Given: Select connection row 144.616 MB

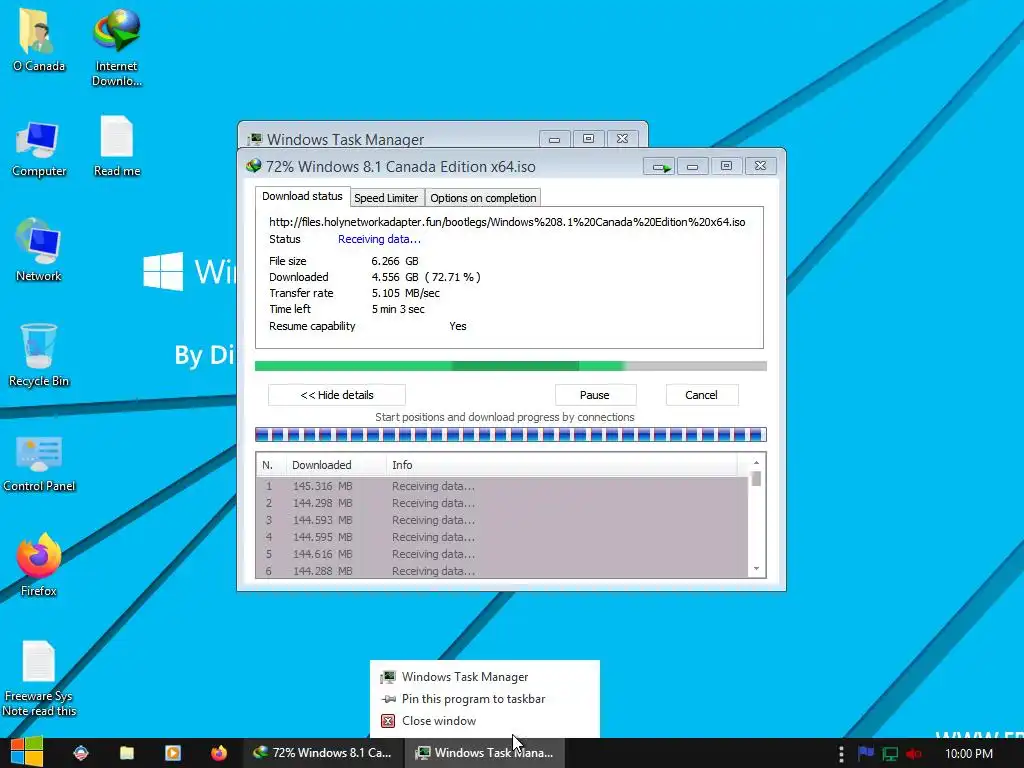Looking at the screenshot, I should click(x=502, y=554).
